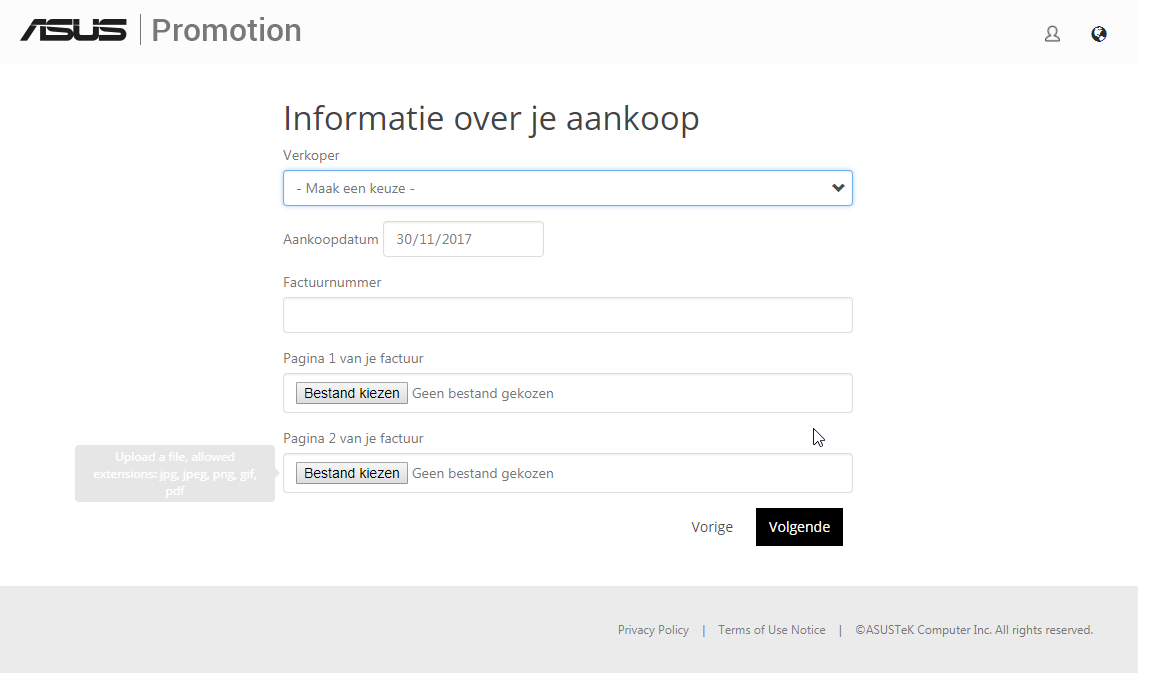Screen dimensions: 1155x681
Task: Click the Factuurnummer label
Action: (x=332, y=283)
